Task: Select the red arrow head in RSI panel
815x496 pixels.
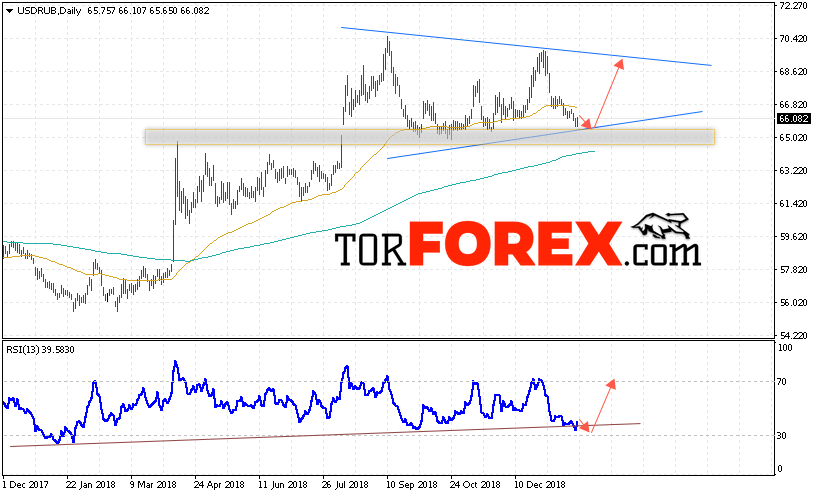Action: (612, 384)
